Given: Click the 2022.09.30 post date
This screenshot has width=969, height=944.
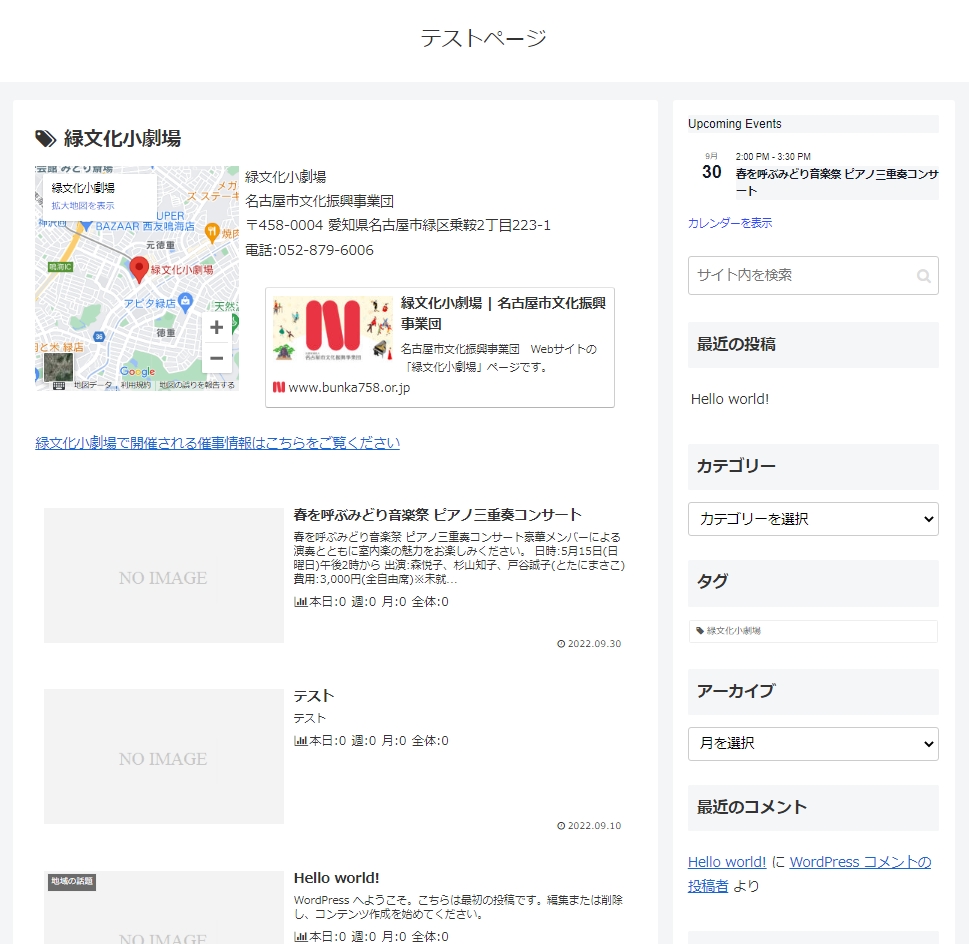Looking at the screenshot, I should [595, 644].
